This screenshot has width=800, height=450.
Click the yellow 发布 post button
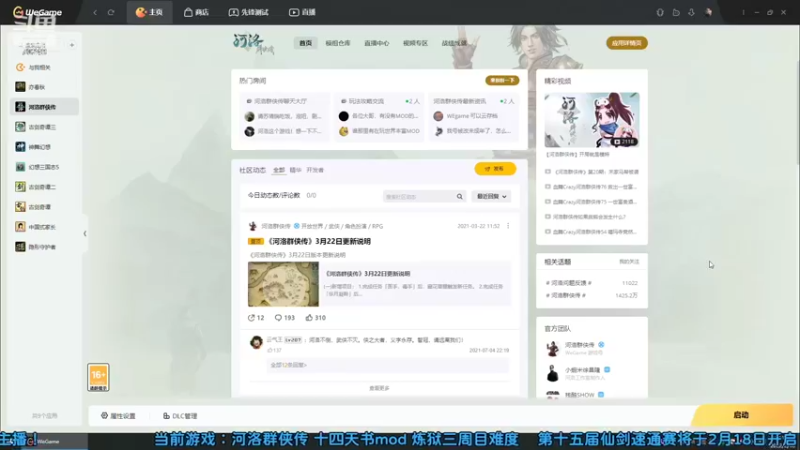(x=495, y=169)
